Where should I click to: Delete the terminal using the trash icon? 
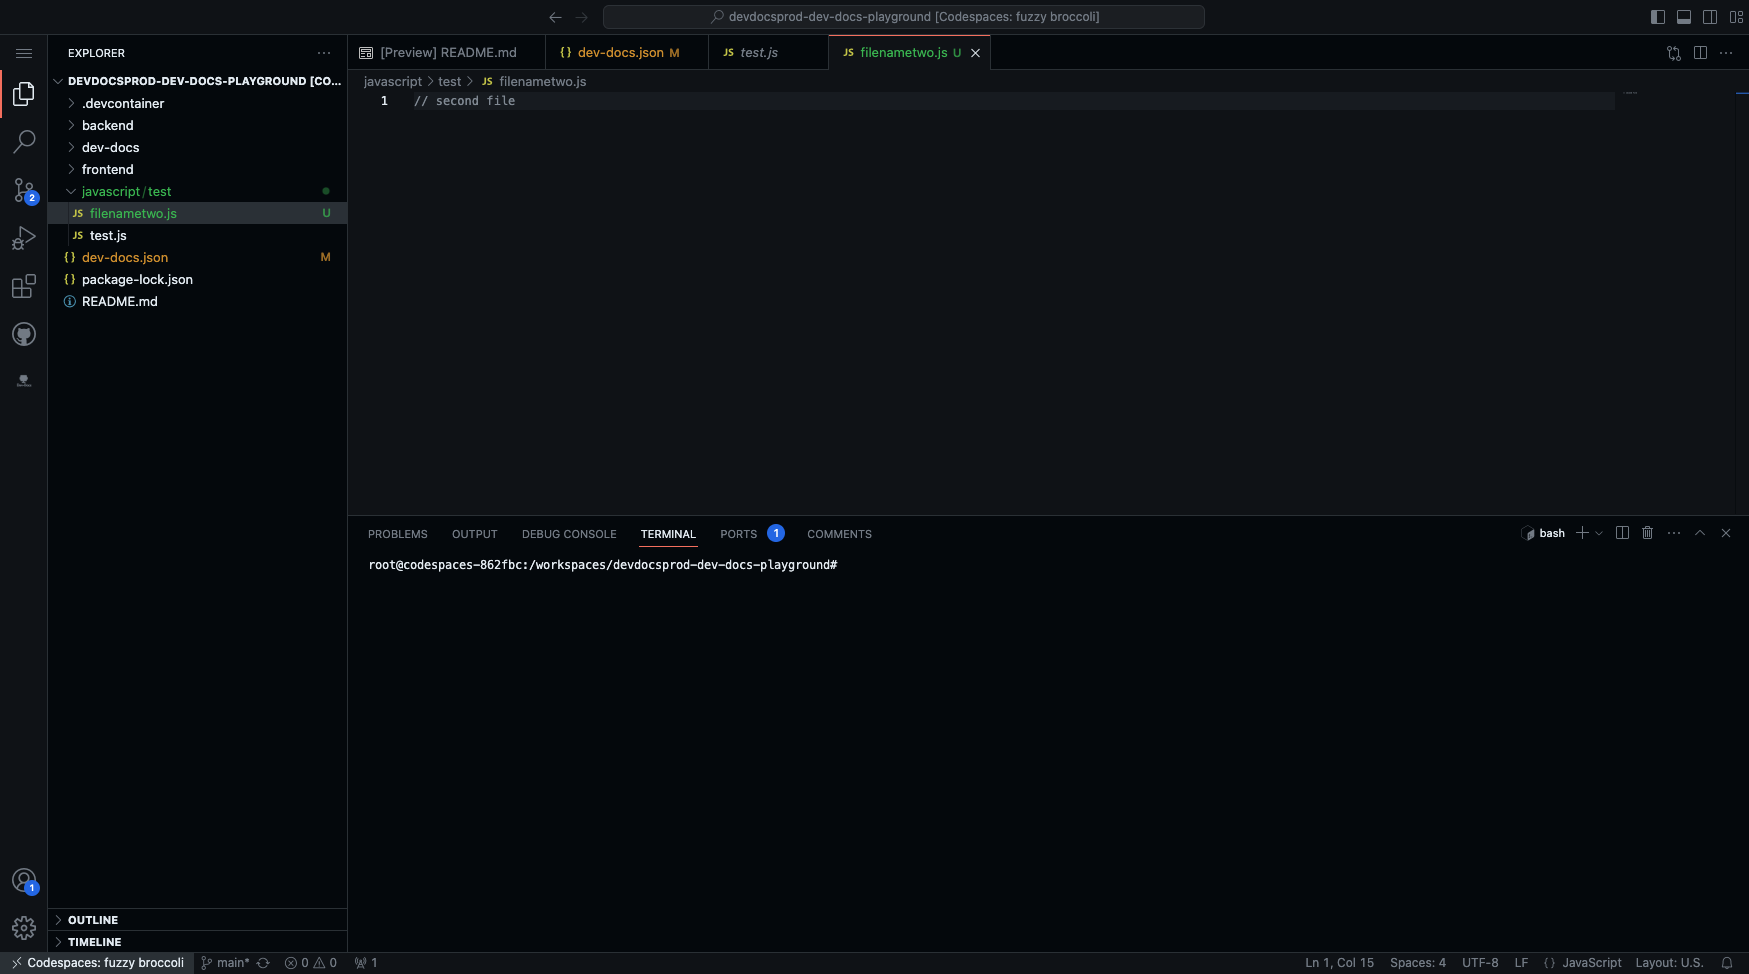coord(1648,533)
